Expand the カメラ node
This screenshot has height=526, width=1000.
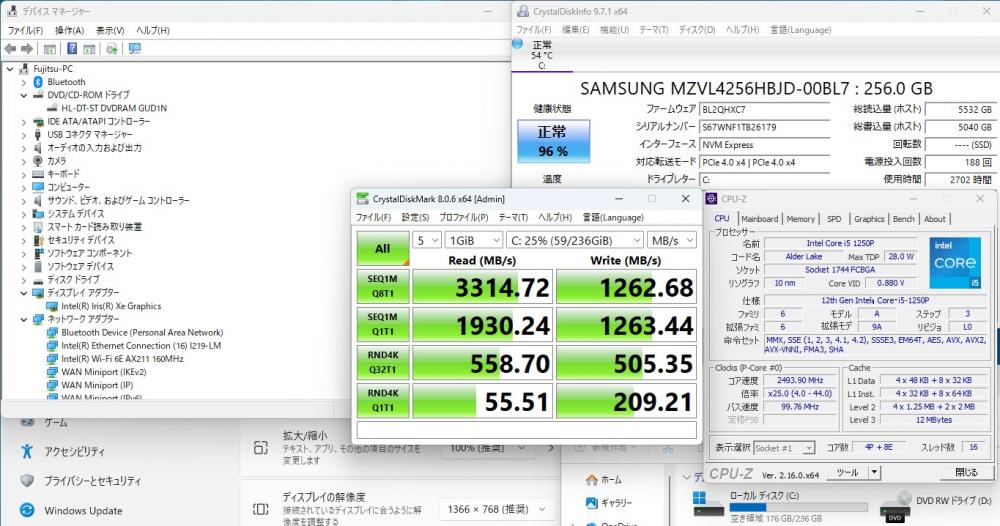(24, 161)
